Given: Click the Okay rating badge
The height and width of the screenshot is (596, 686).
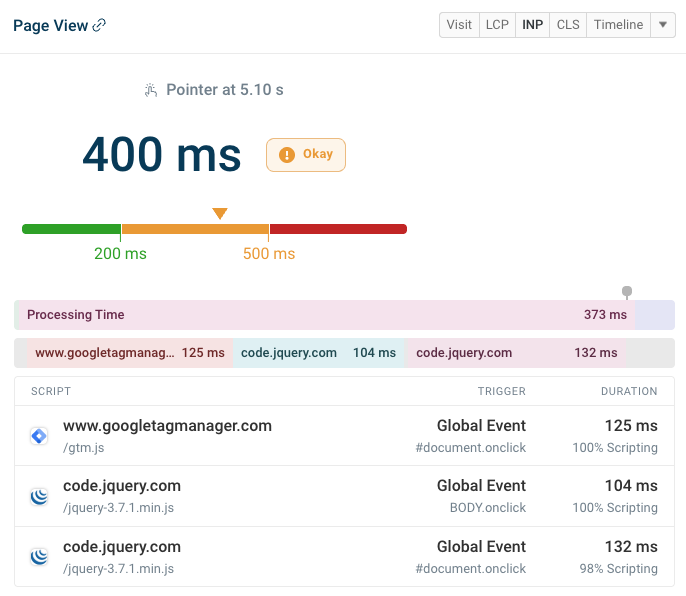Looking at the screenshot, I should coord(306,155).
